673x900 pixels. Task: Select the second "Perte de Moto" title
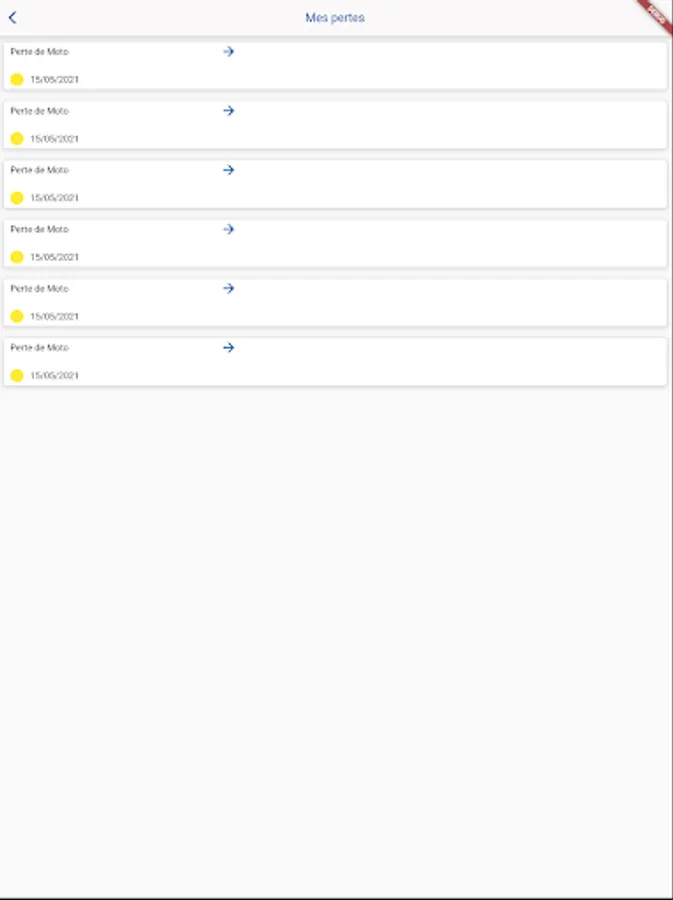tap(40, 111)
